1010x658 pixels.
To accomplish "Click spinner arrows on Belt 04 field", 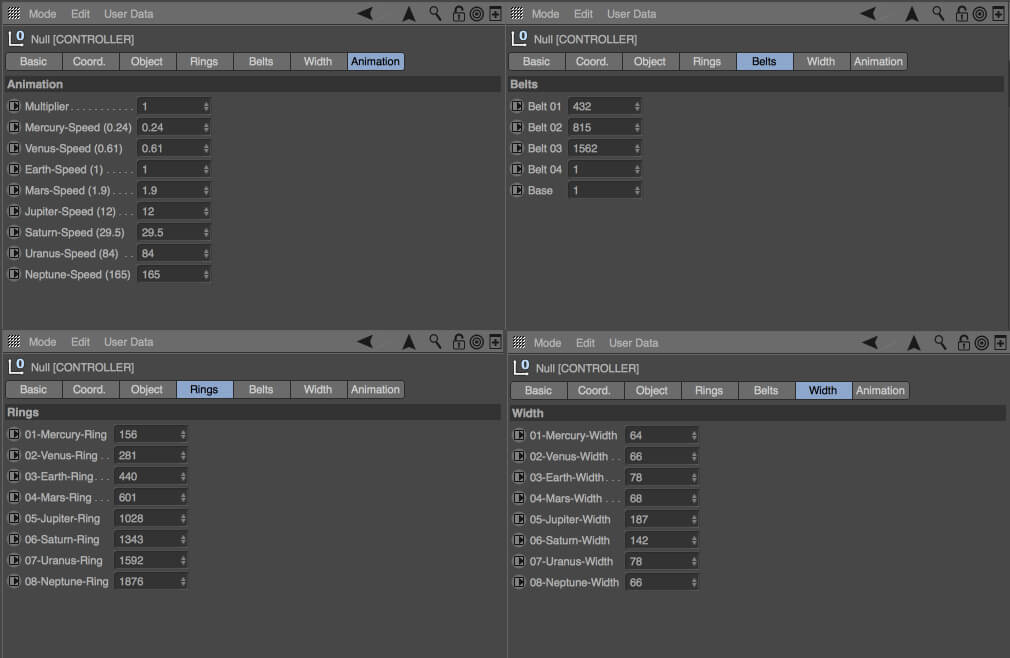I will [x=637, y=169].
